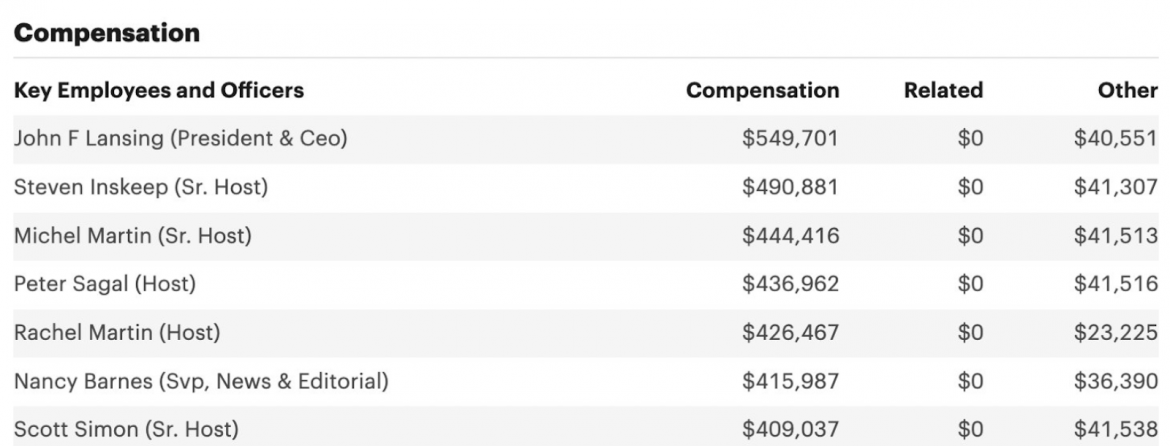This screenshot has height=446, width=1170.
Task: Click Peter Sagal (Host) name
Action: tap(104, 284)
